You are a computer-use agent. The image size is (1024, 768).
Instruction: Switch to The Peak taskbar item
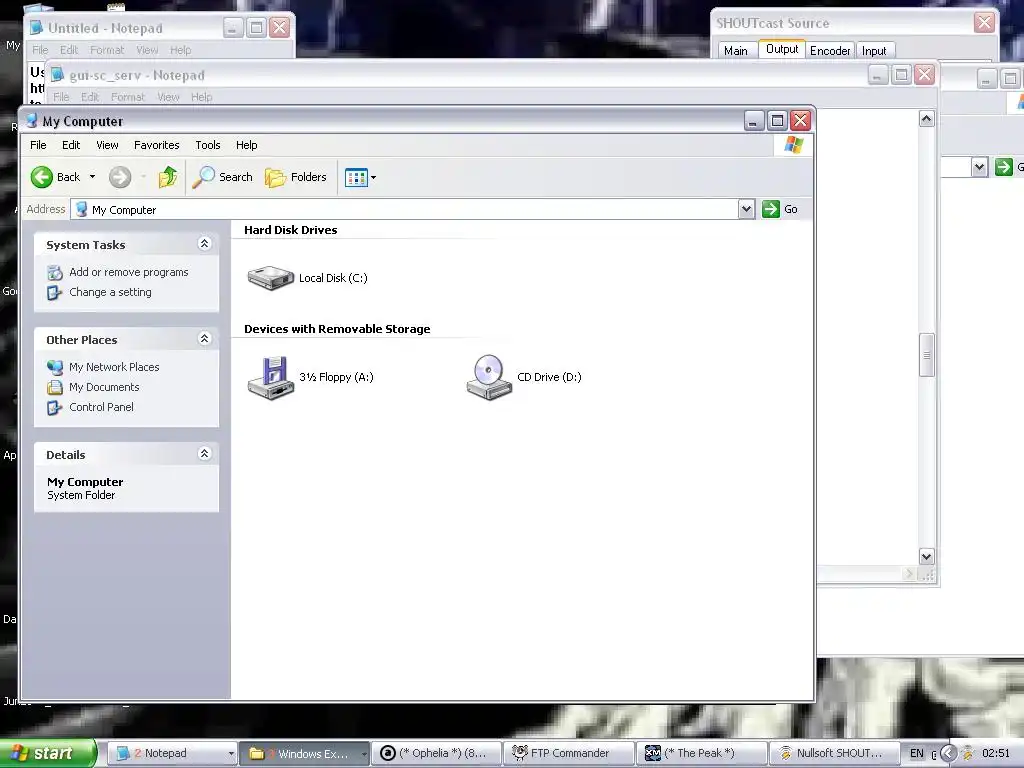pyautogui.click(x=702, y=753)
